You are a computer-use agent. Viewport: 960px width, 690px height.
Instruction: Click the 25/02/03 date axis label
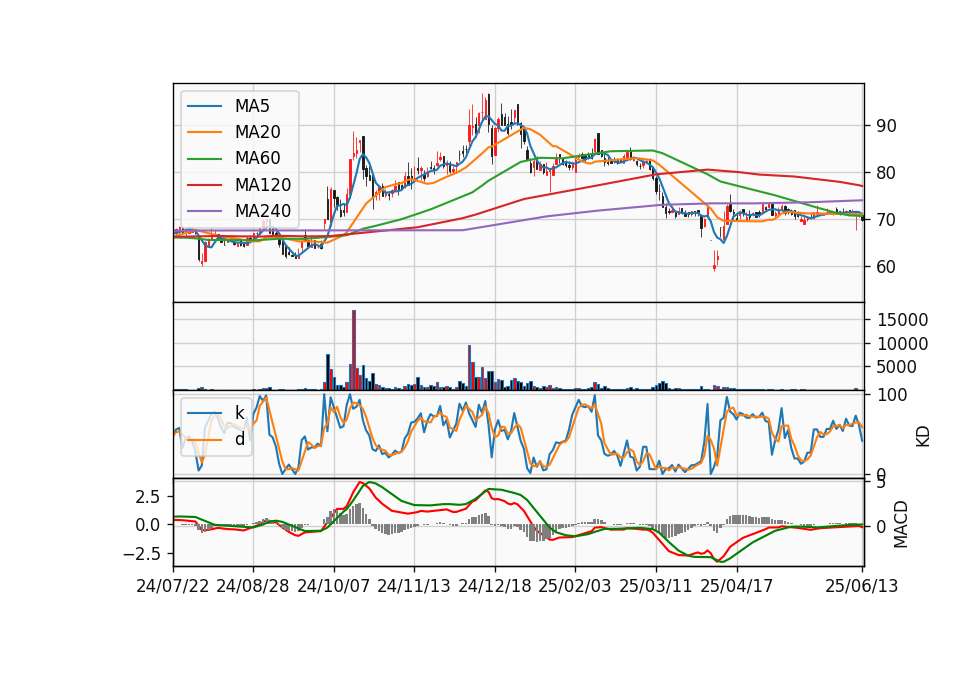[x=575, y=586]
